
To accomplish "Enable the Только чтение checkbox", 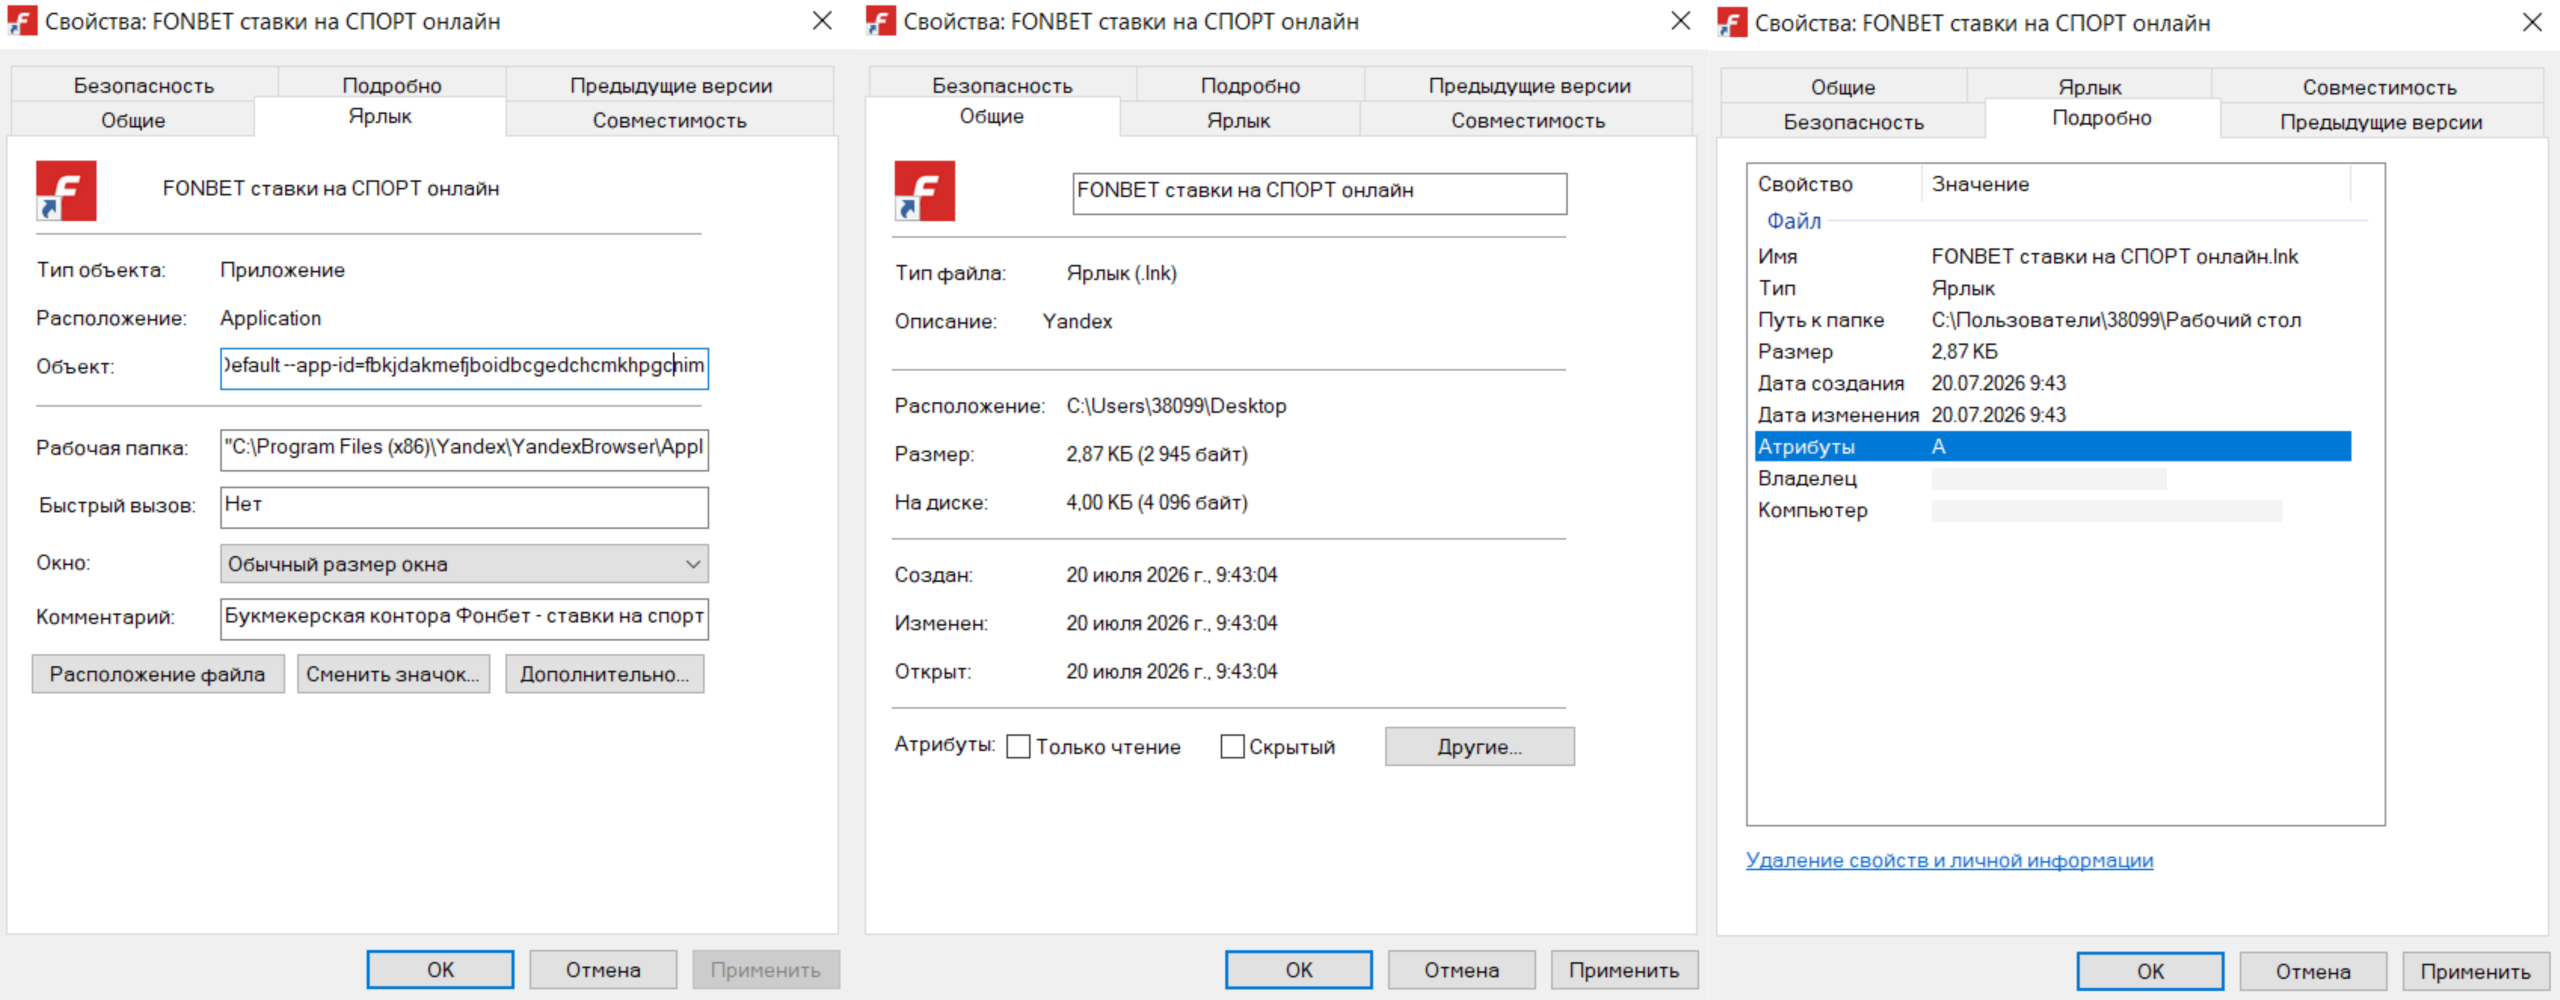I will [1018, 747].
